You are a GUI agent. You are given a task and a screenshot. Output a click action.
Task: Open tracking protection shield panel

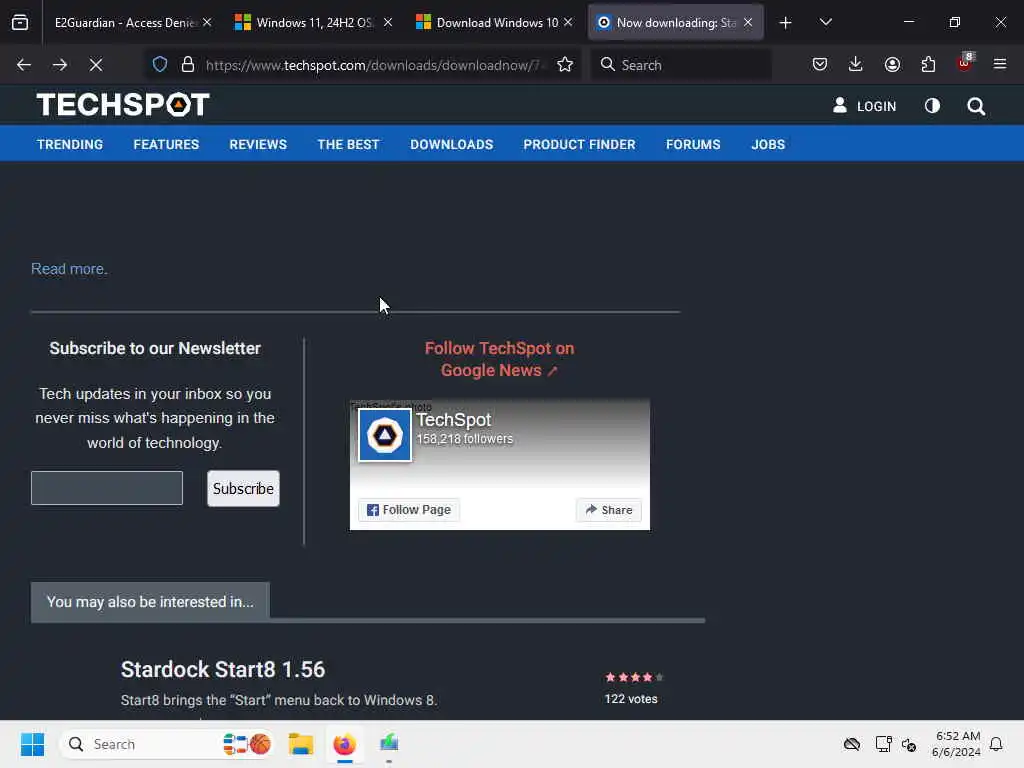(x=160, y=64)
